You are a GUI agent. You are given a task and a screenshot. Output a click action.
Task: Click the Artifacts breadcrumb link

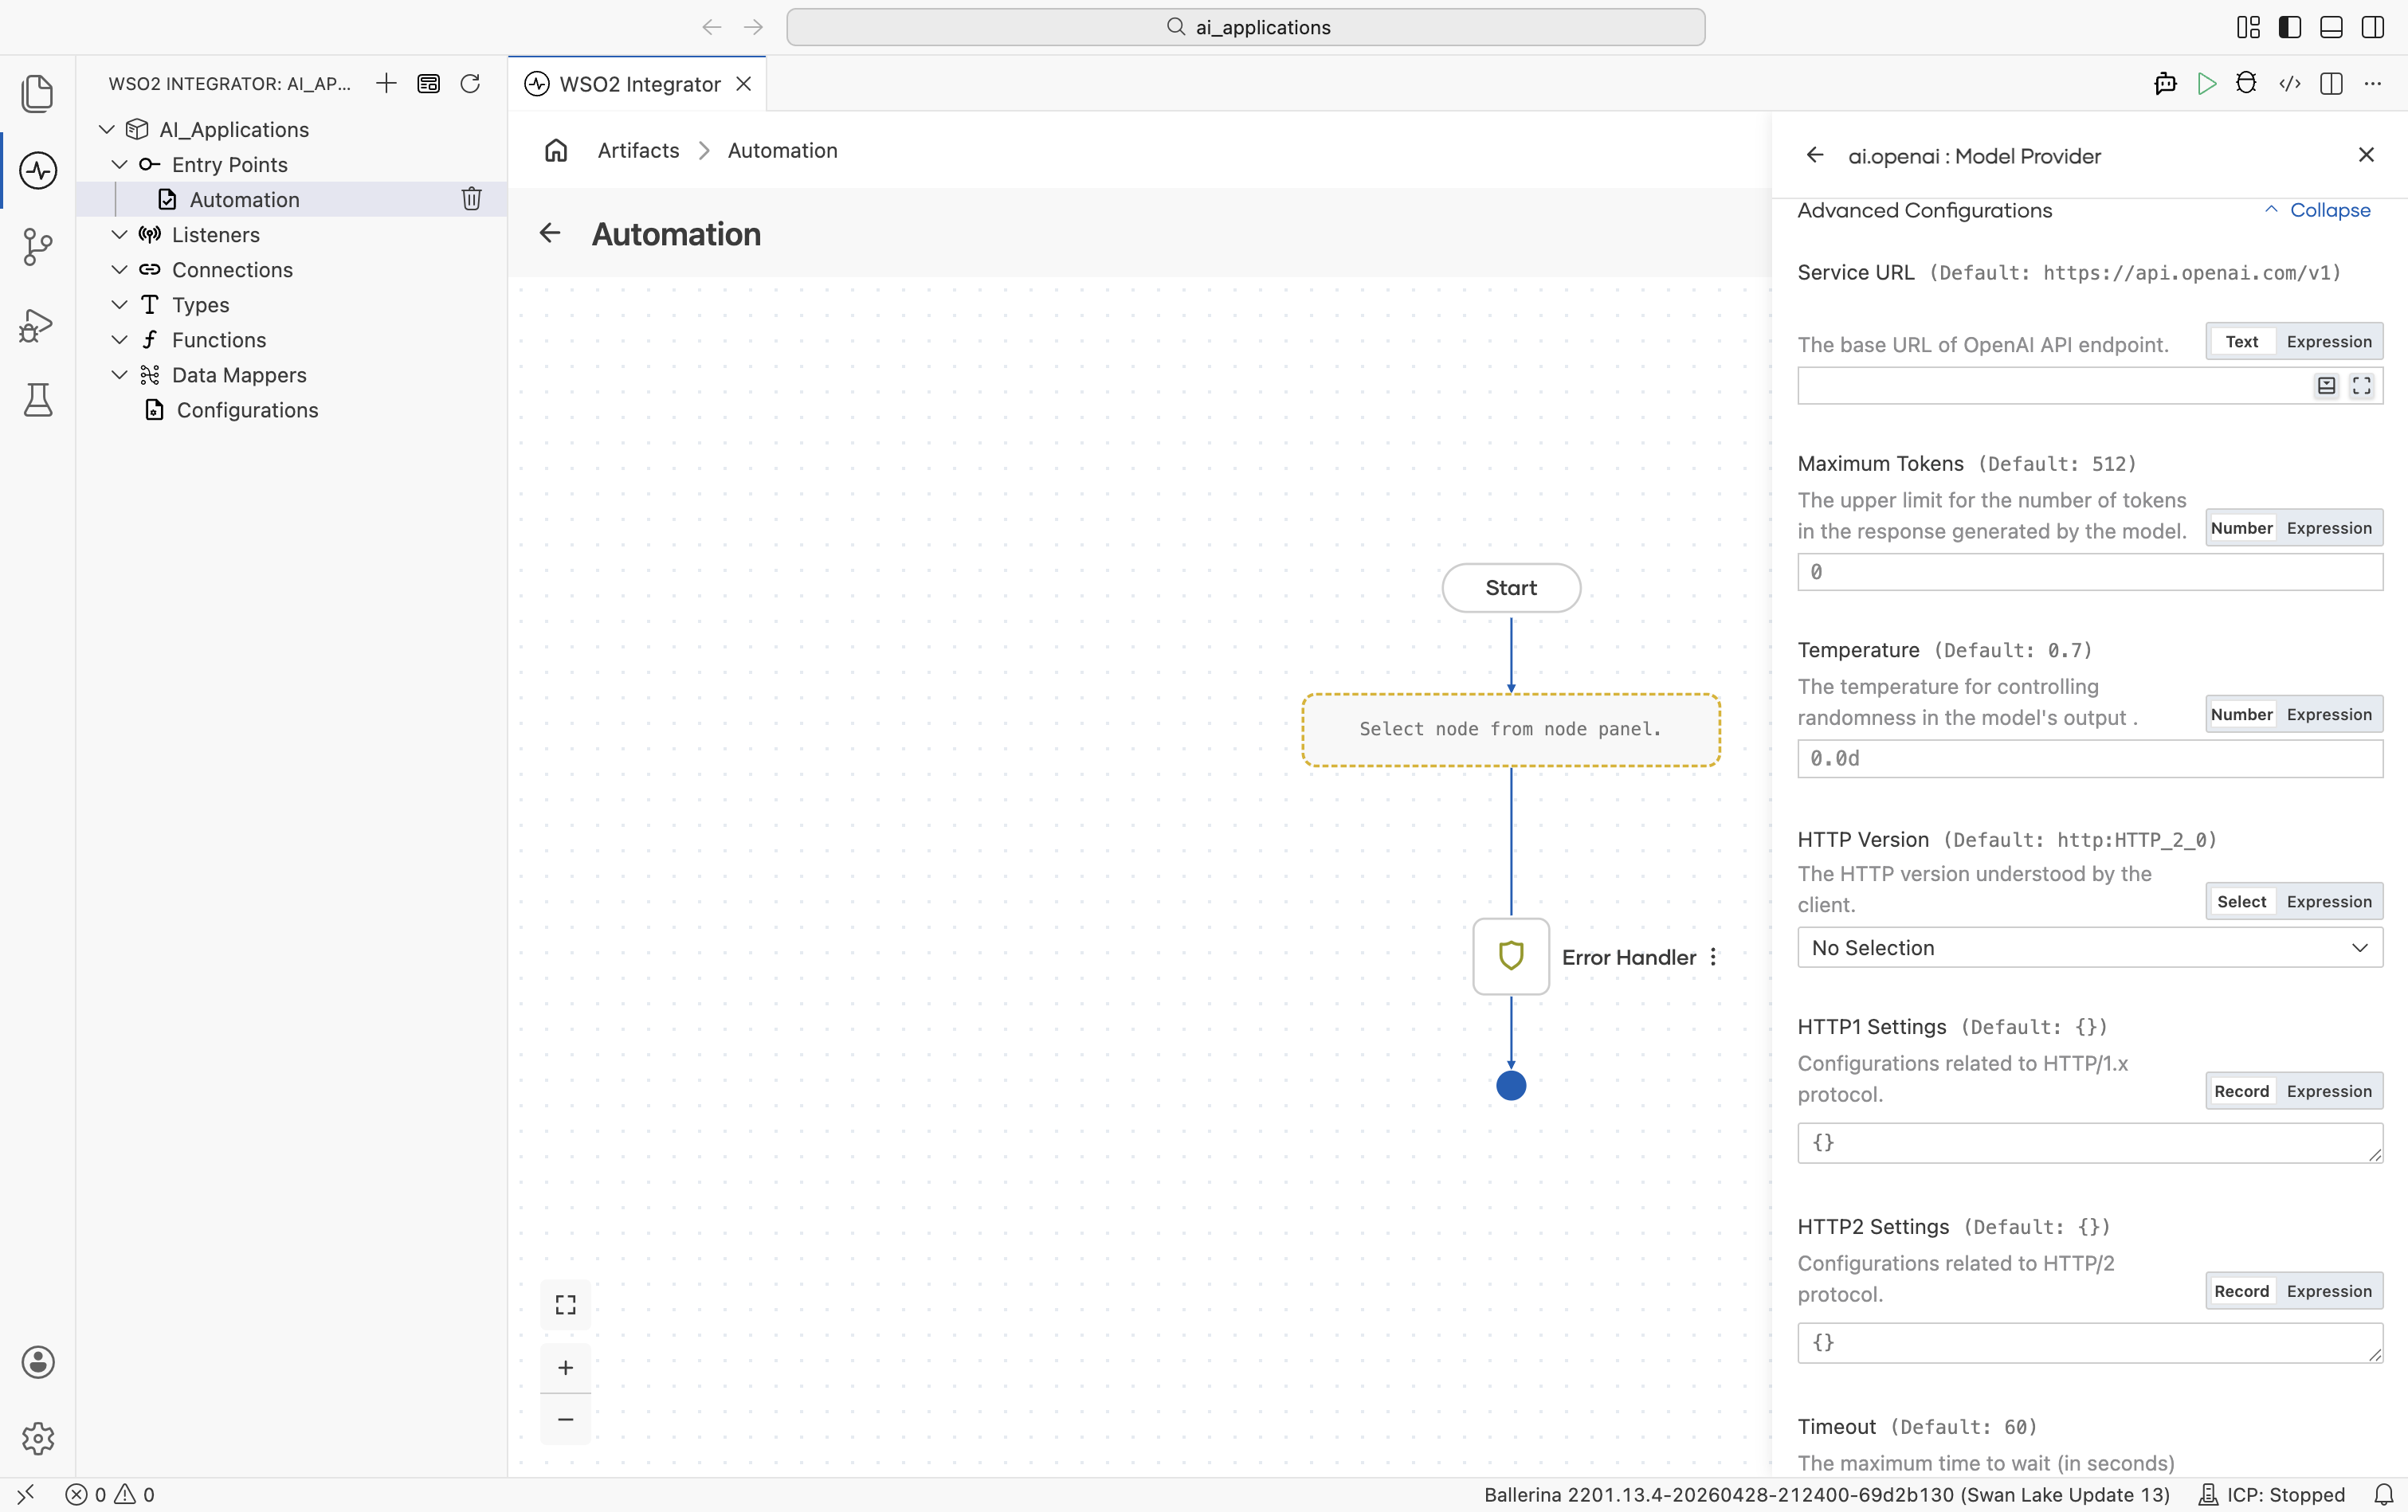(x=638, y=151)
